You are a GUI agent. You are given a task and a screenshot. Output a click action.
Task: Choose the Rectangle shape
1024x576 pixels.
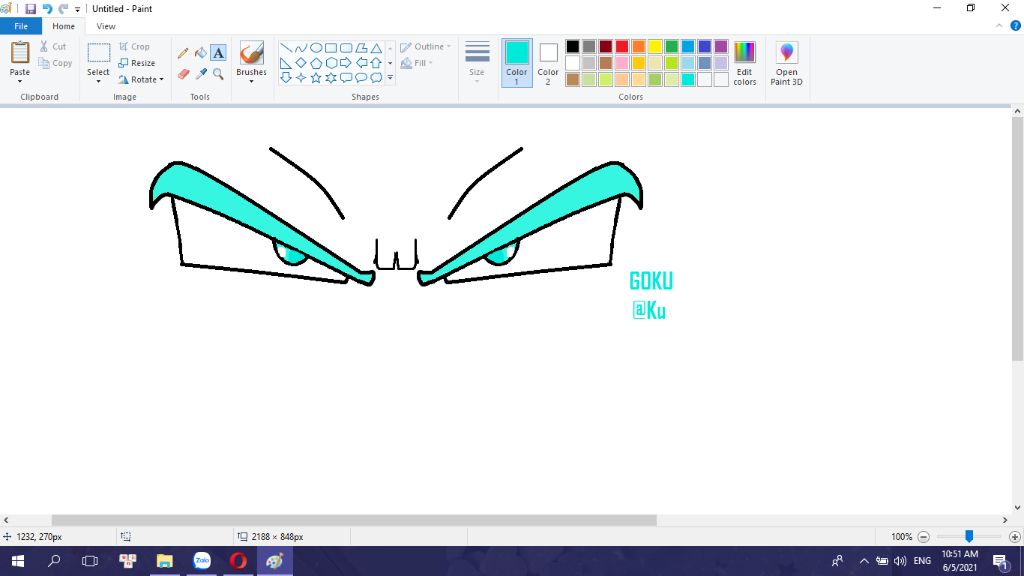click(331, 48)
